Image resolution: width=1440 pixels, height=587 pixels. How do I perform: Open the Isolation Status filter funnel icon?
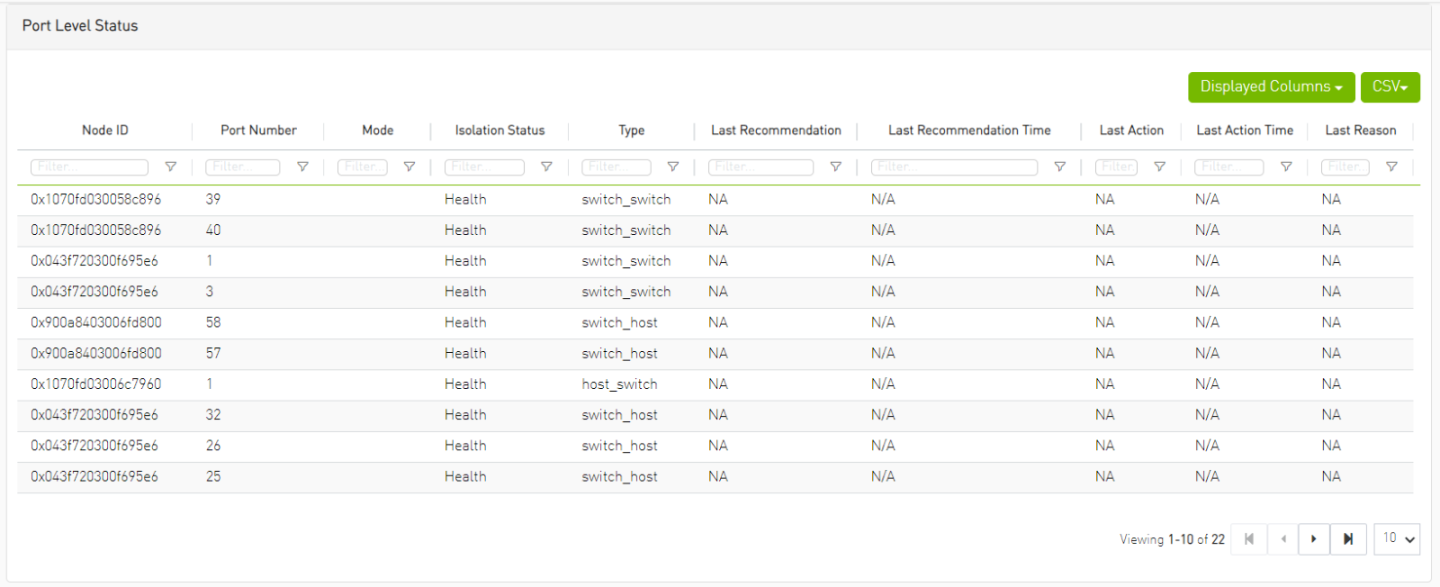(546, 167)
